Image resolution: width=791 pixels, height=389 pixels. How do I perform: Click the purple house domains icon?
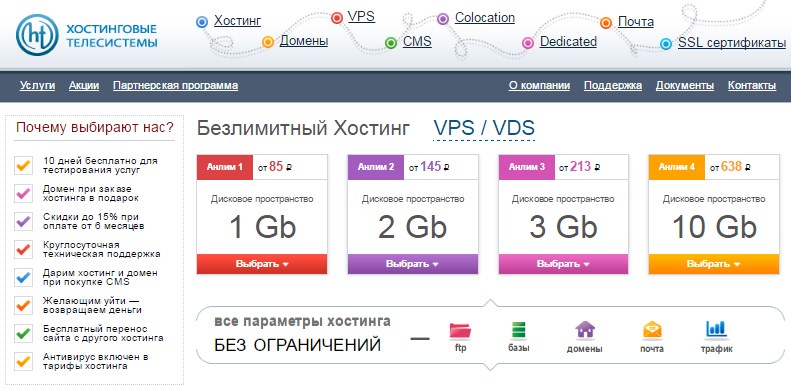(585, 330)
